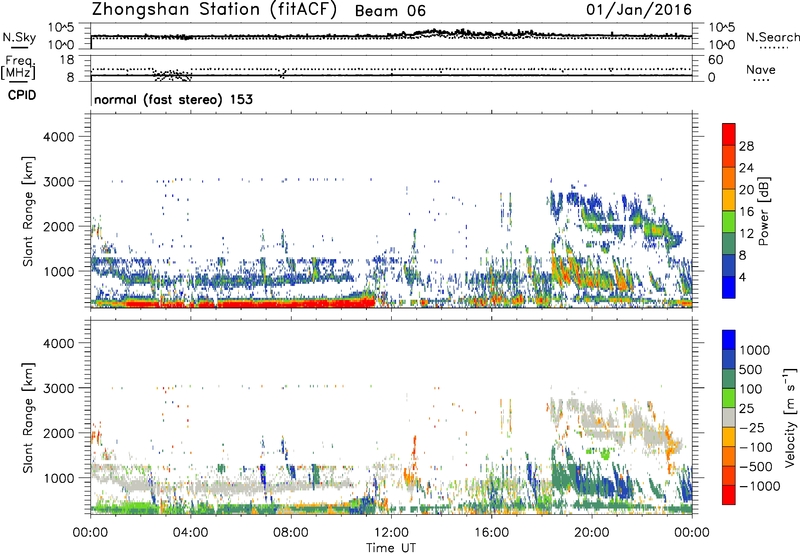Screen dimensions: 800x554
Task: Click the "12" Power colorbar label
Action: tap(746, 234)
